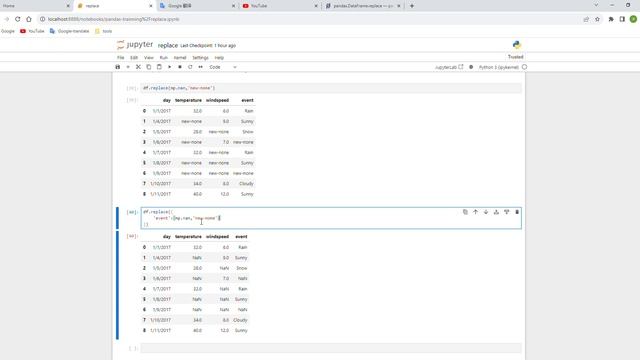Move the active cell up
640x360 pixels.
click(x=476, y=212)
